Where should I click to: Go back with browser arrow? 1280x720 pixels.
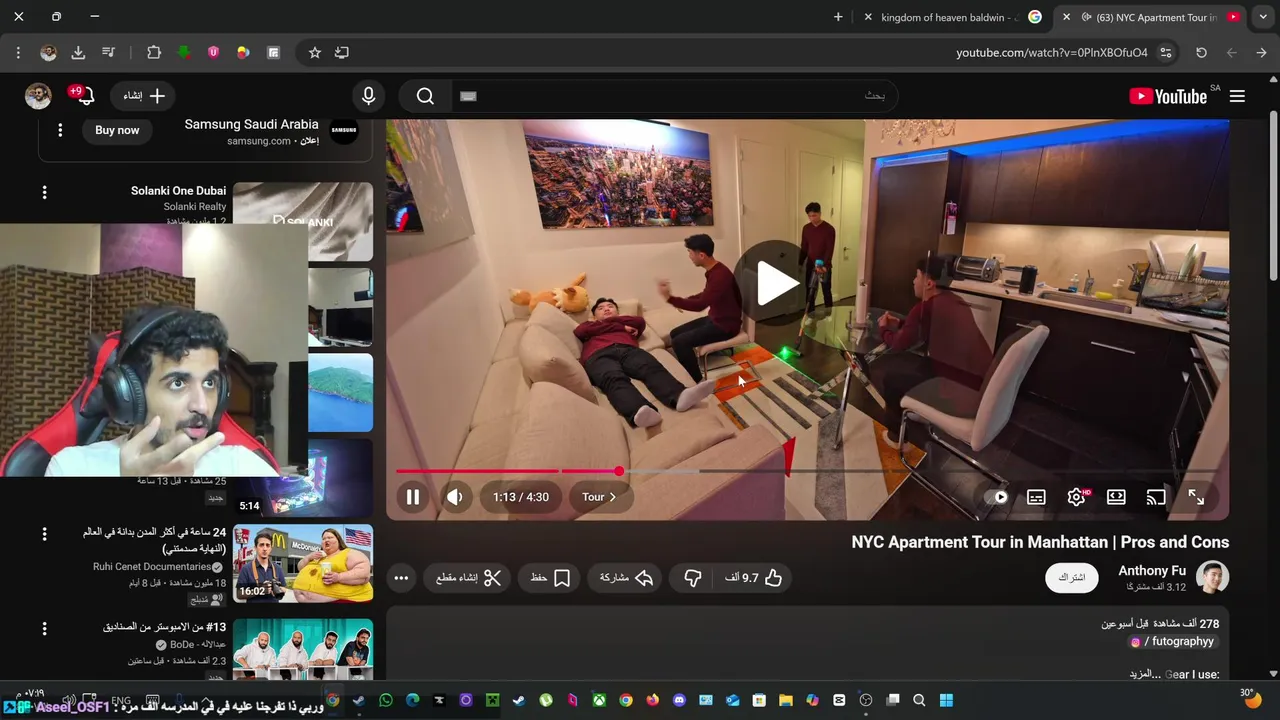pyautogui.click(x=1261, y=53)
